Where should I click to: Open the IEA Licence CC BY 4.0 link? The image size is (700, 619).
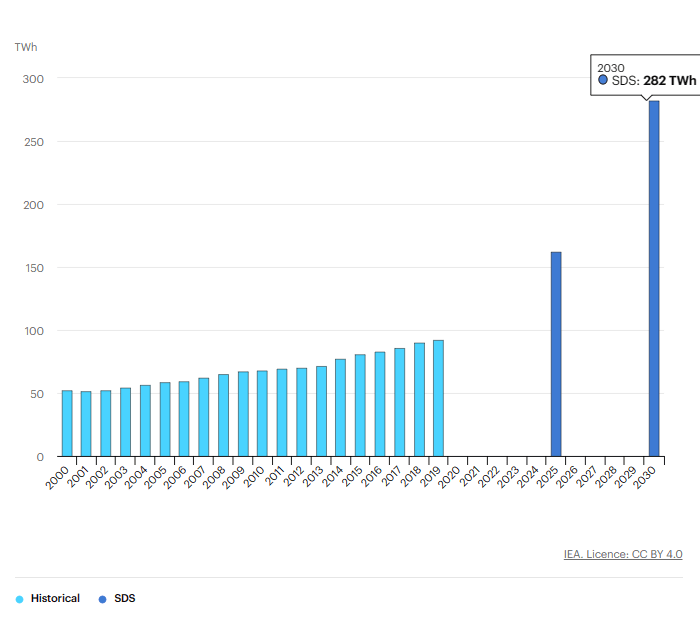tap(622, 554)
